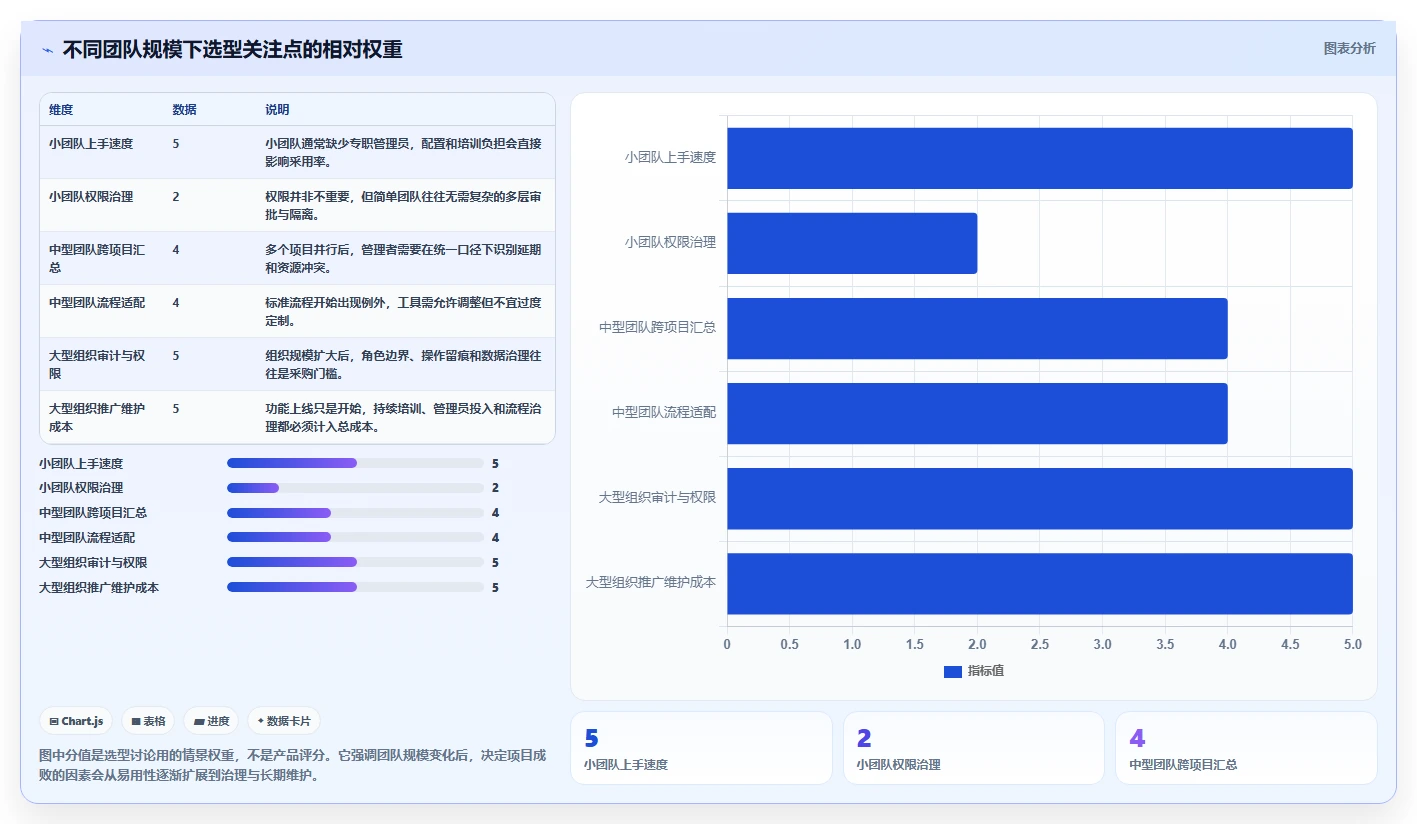1417x824 pixels.
Task: Click the page title 不同团队规模下选型关注点的相对权重
Action: (x=232, y=50)
